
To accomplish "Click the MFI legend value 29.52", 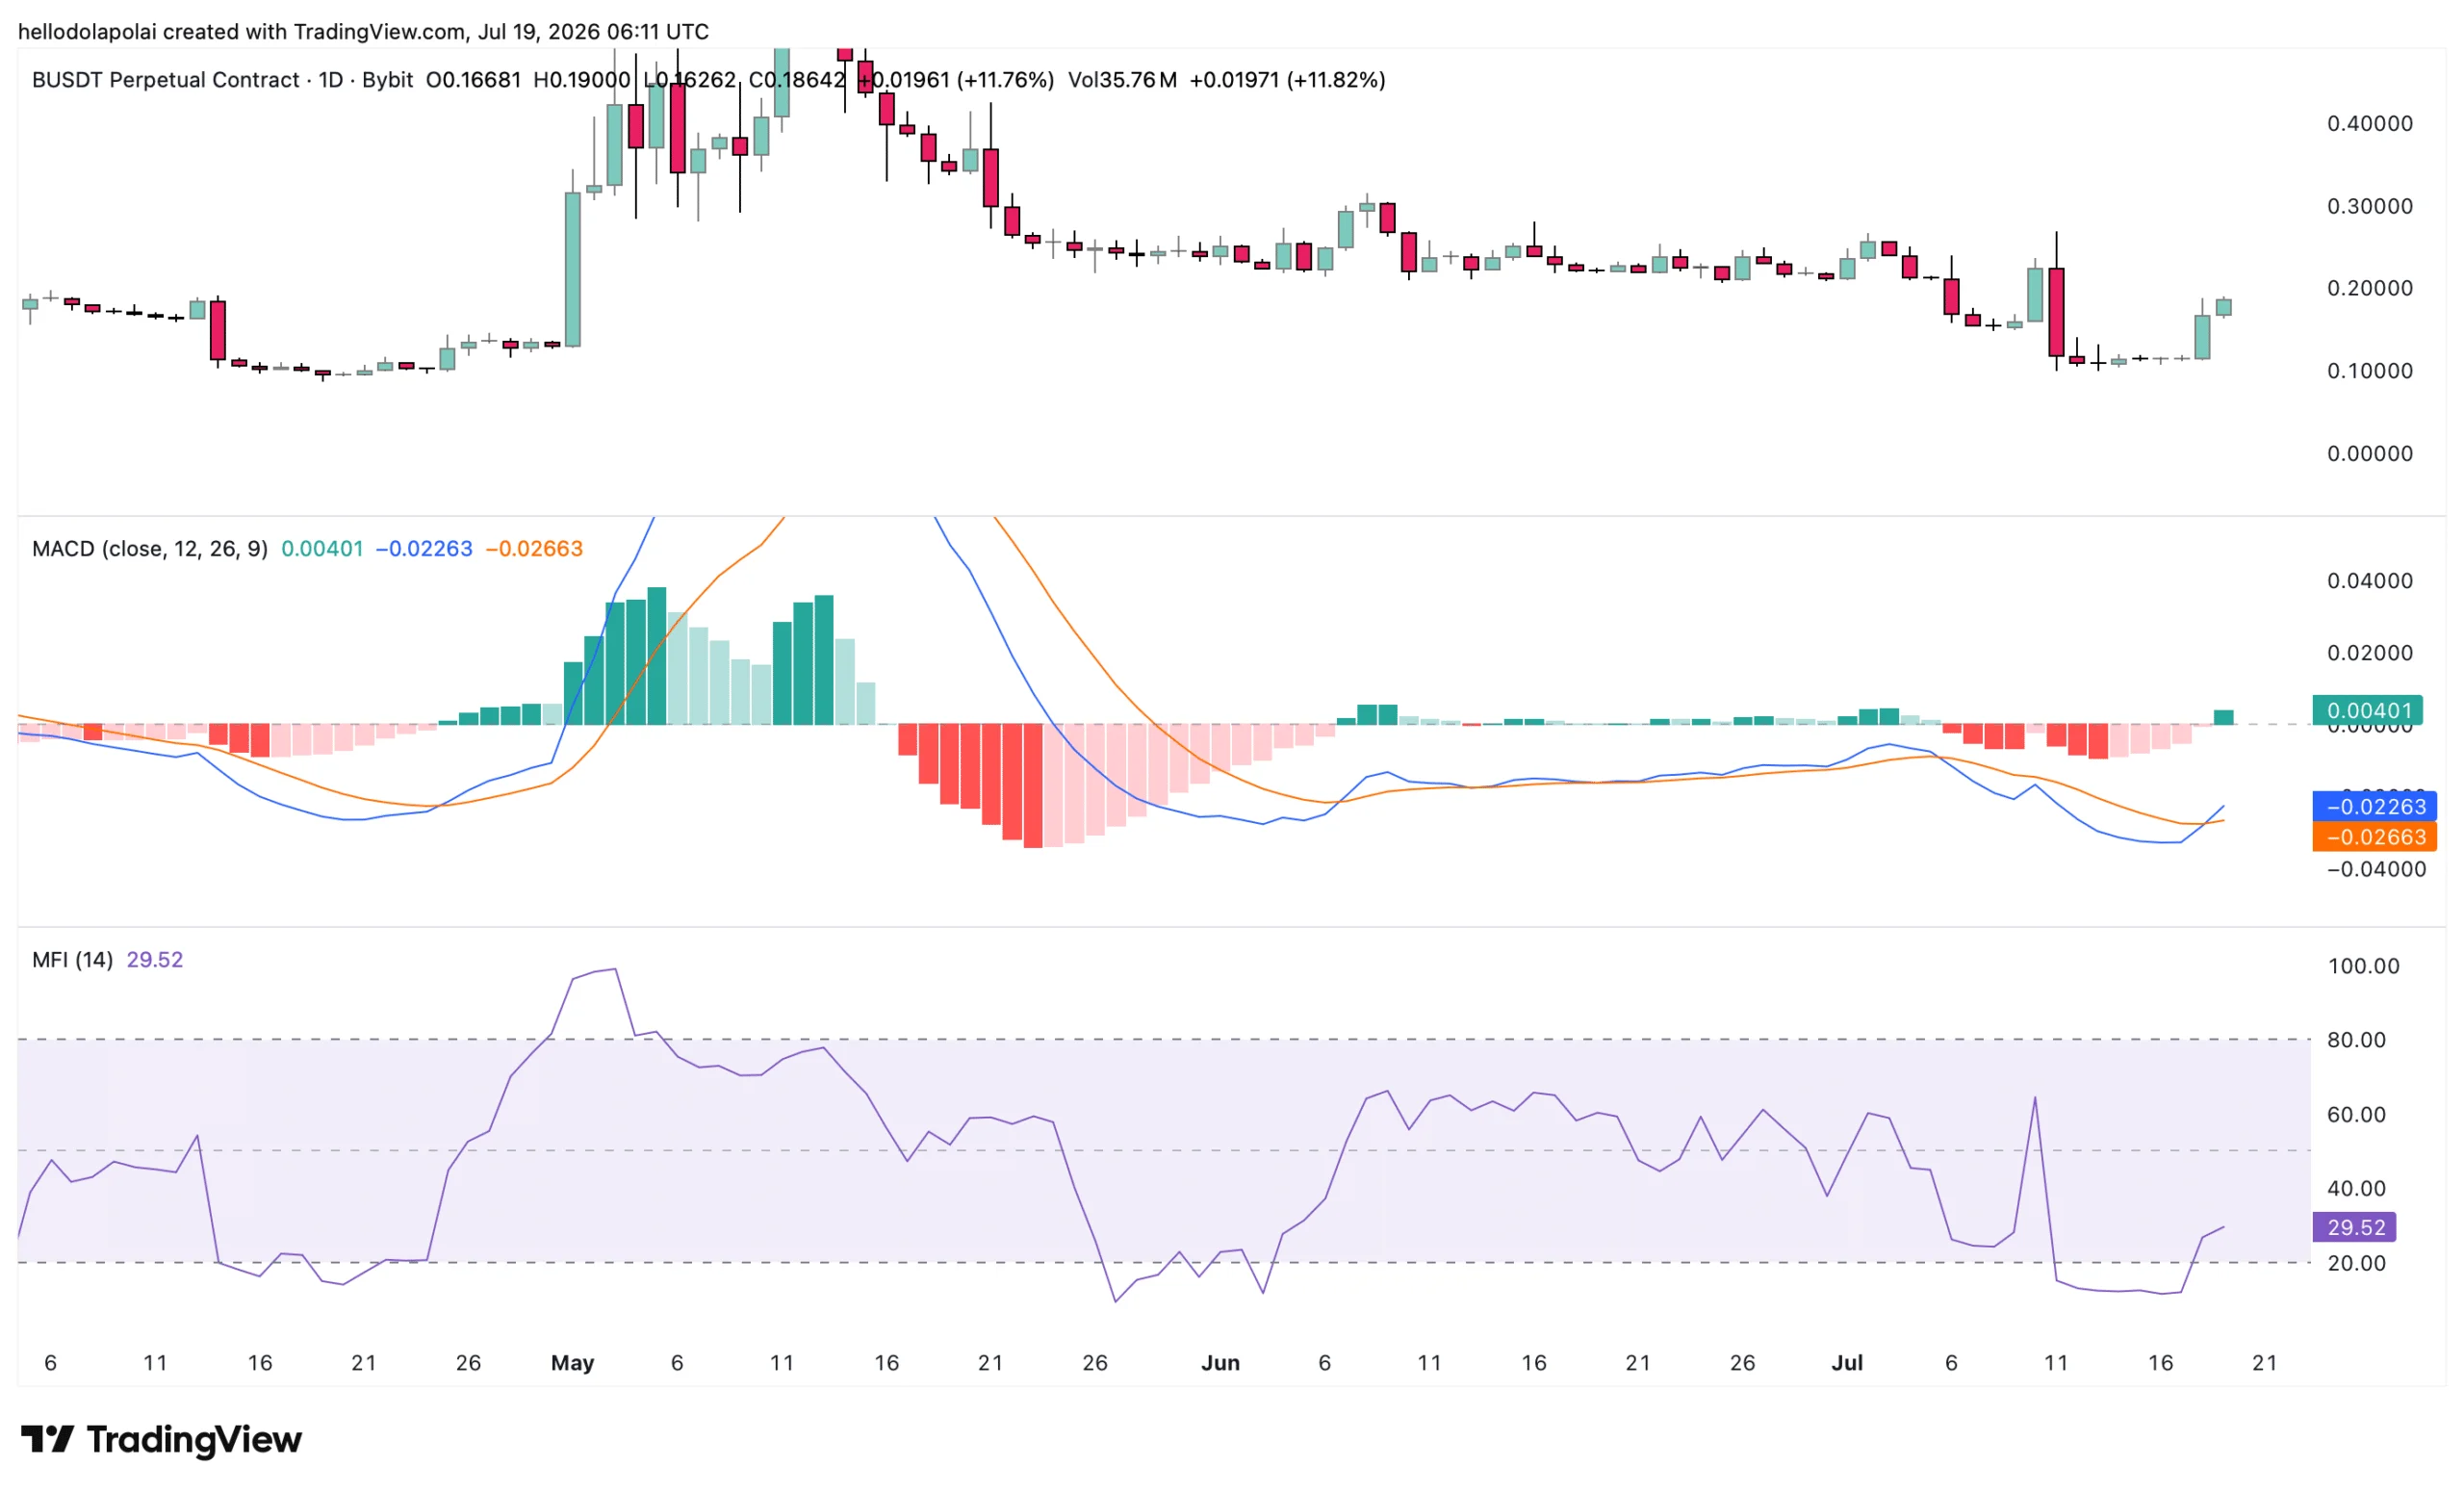I will pyautogui.click(x=155, y=959).
